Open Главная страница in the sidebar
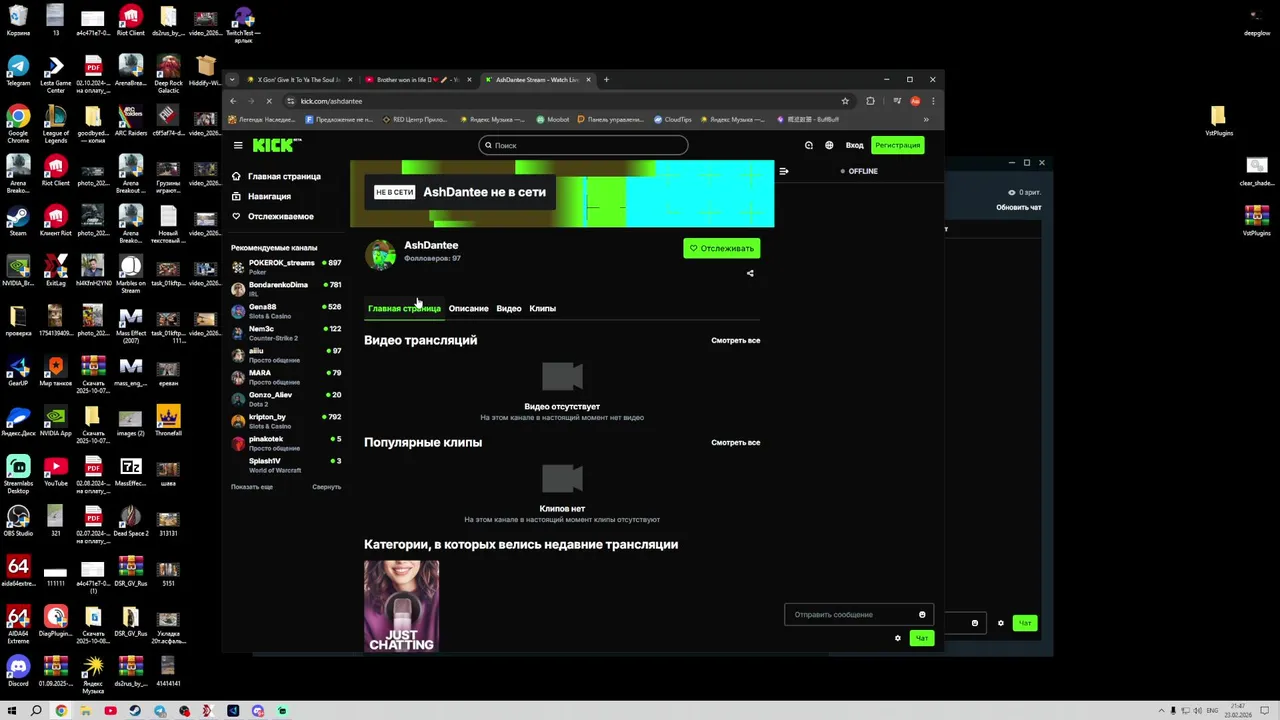The height and width of the screenshot is (720, 1280). (x=276, y=176)
